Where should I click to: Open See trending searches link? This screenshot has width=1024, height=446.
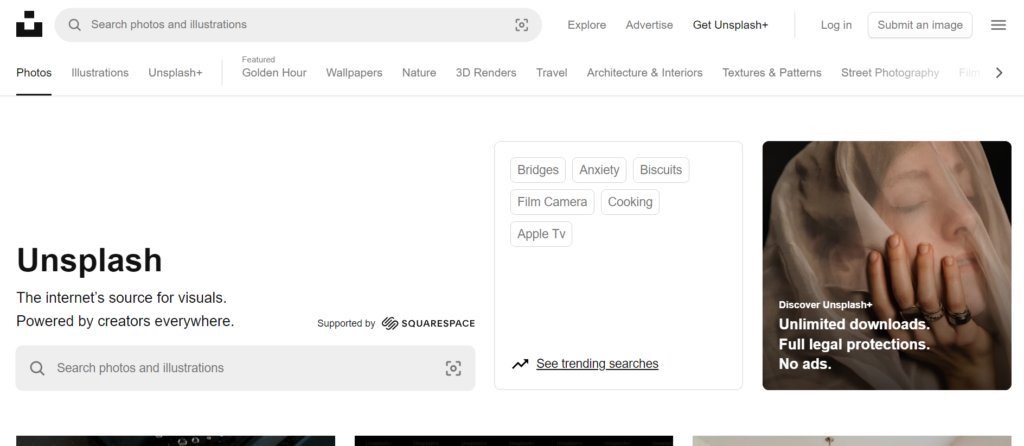[597, 364]
